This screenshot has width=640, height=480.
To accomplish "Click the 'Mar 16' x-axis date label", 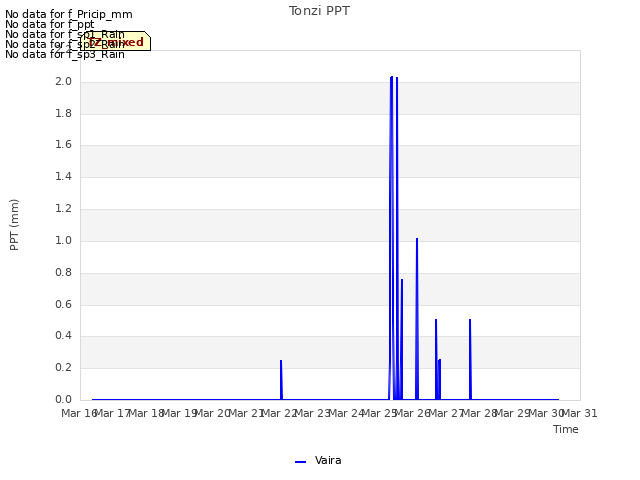I will point(79,413).
